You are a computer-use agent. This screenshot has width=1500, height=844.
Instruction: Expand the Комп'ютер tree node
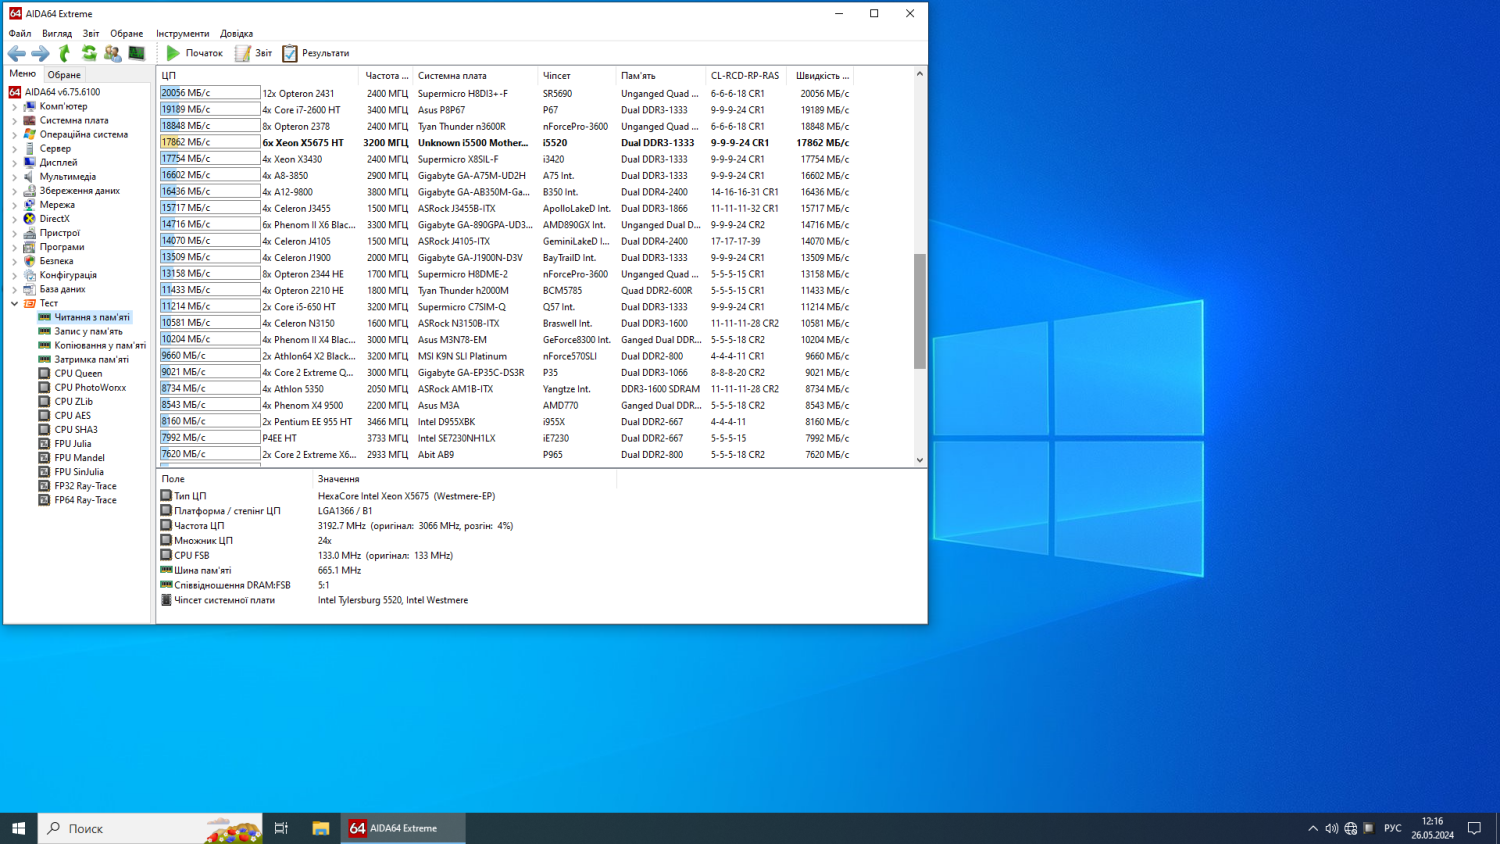pos(14,106)
